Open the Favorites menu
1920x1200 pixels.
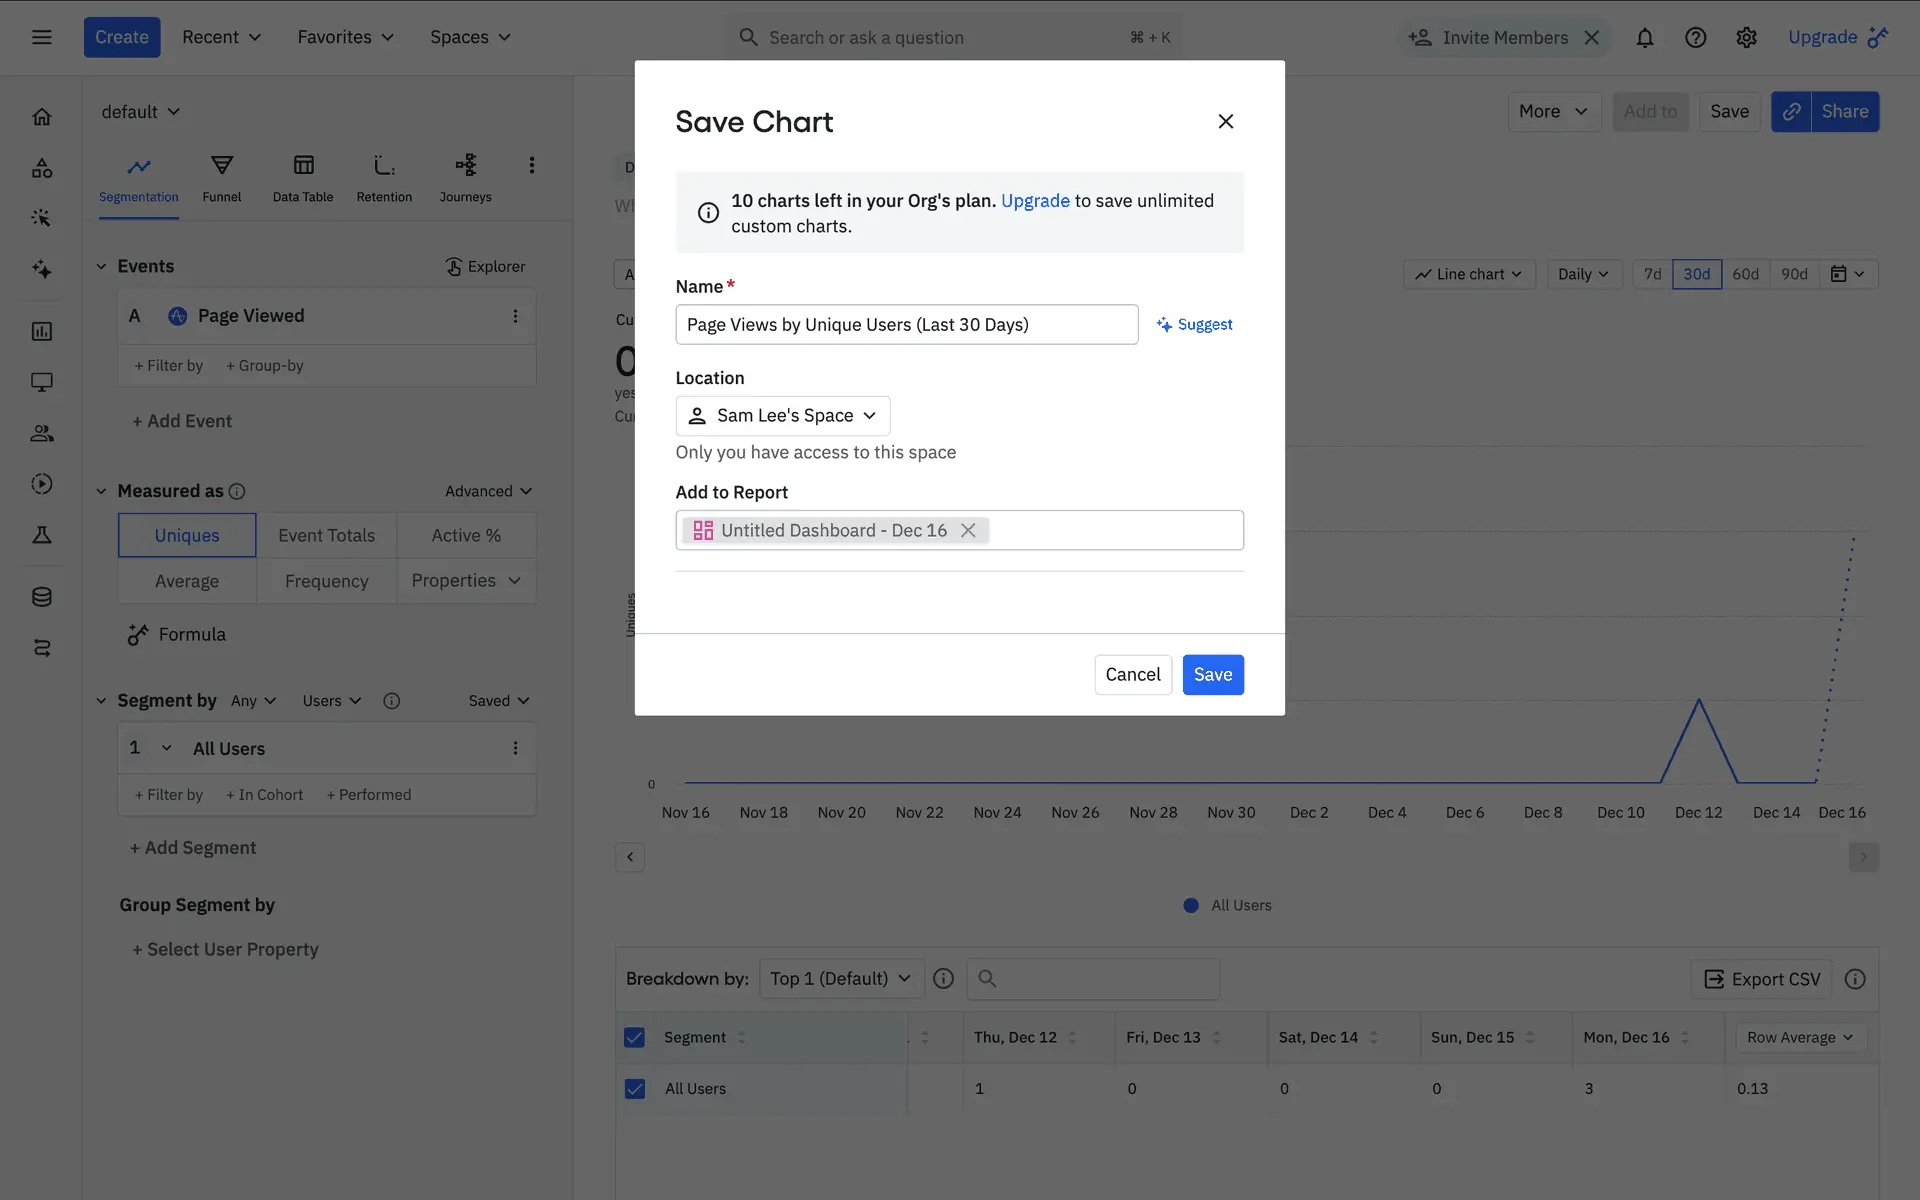pyautogui.click(x=345, y=37)
